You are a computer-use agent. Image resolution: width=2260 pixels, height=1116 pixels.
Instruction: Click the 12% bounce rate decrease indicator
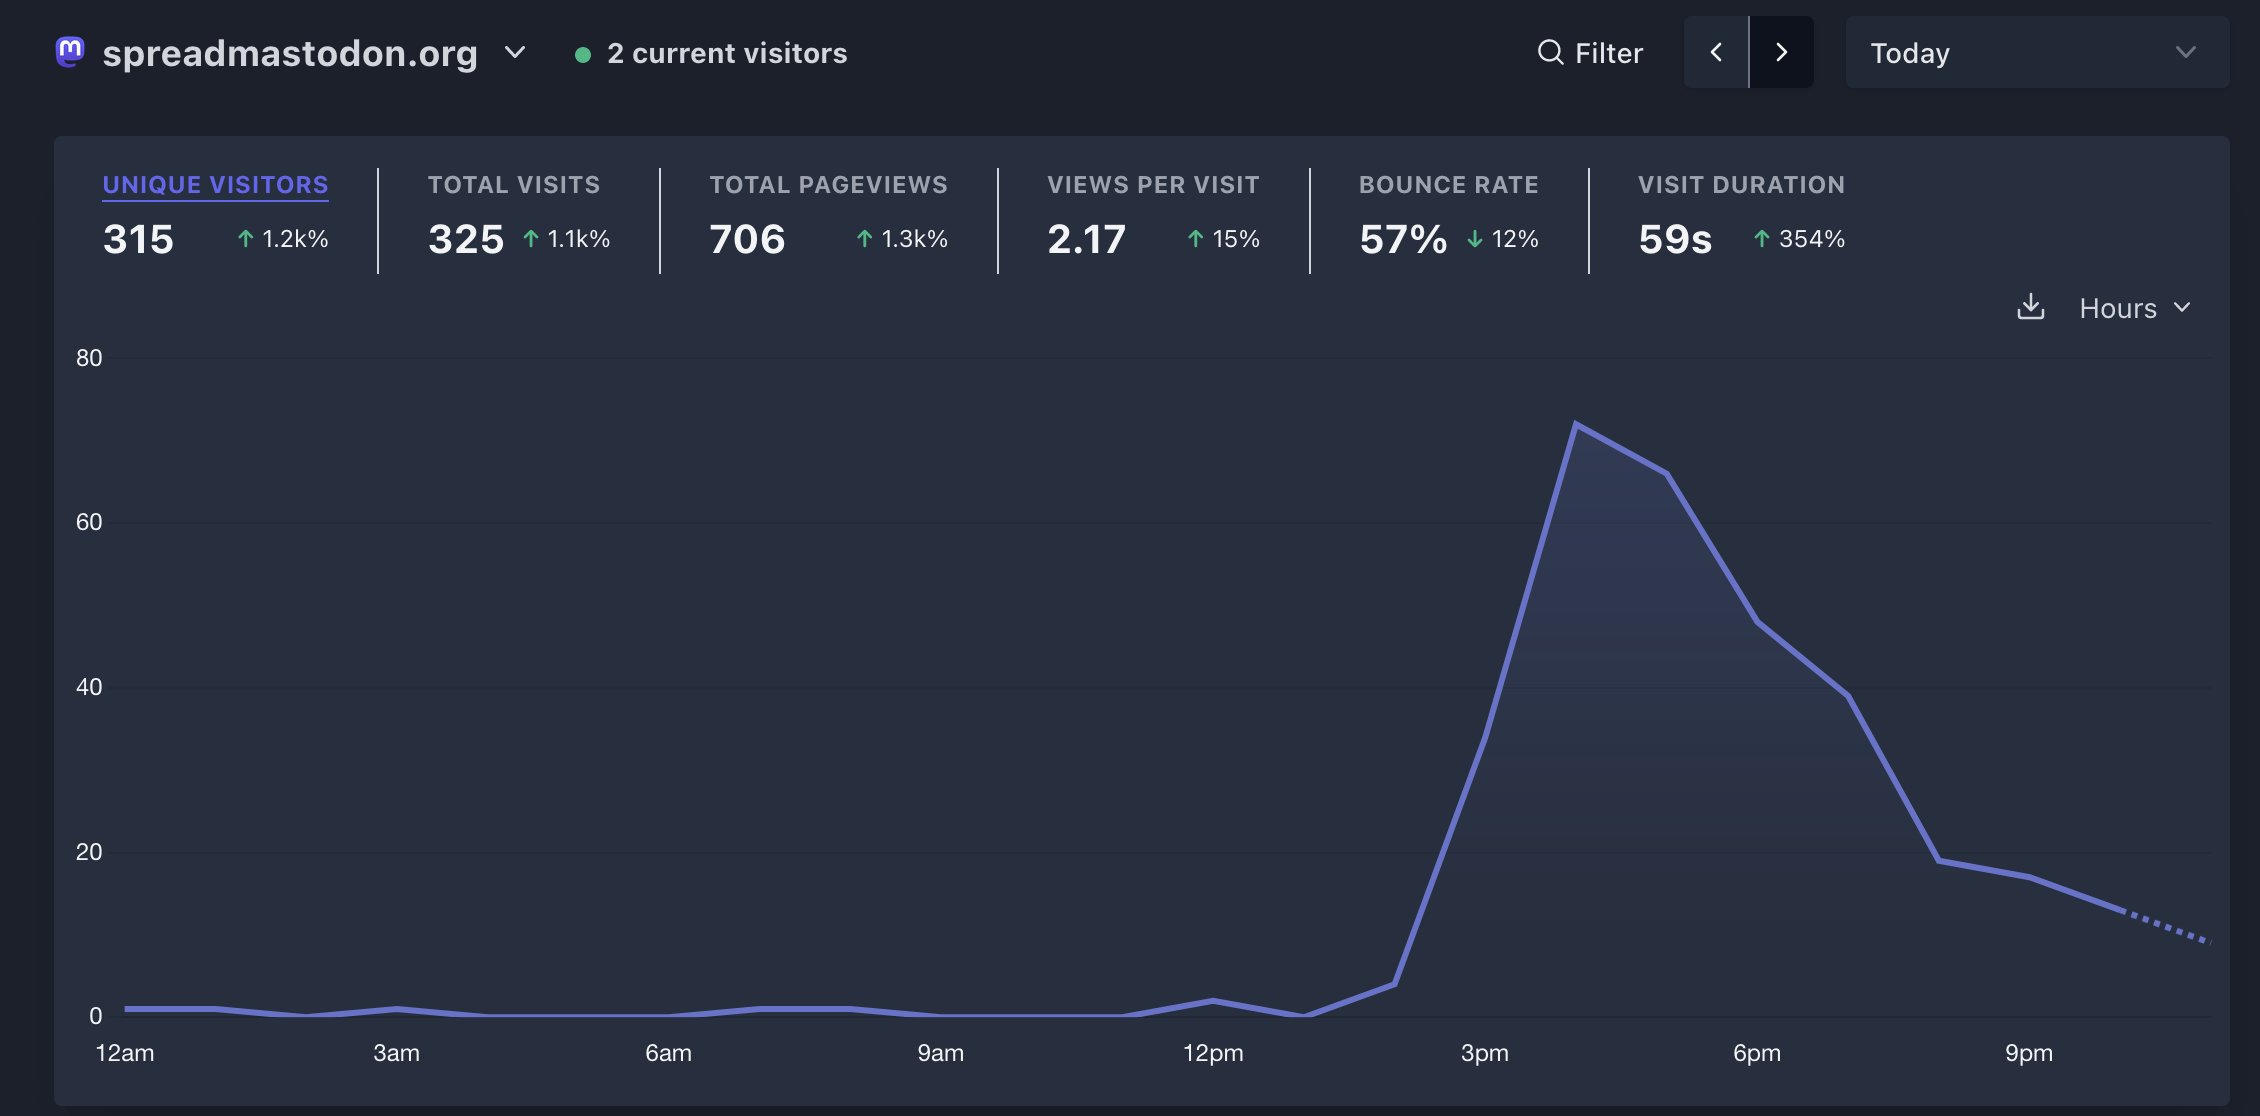click(1502, 239)
